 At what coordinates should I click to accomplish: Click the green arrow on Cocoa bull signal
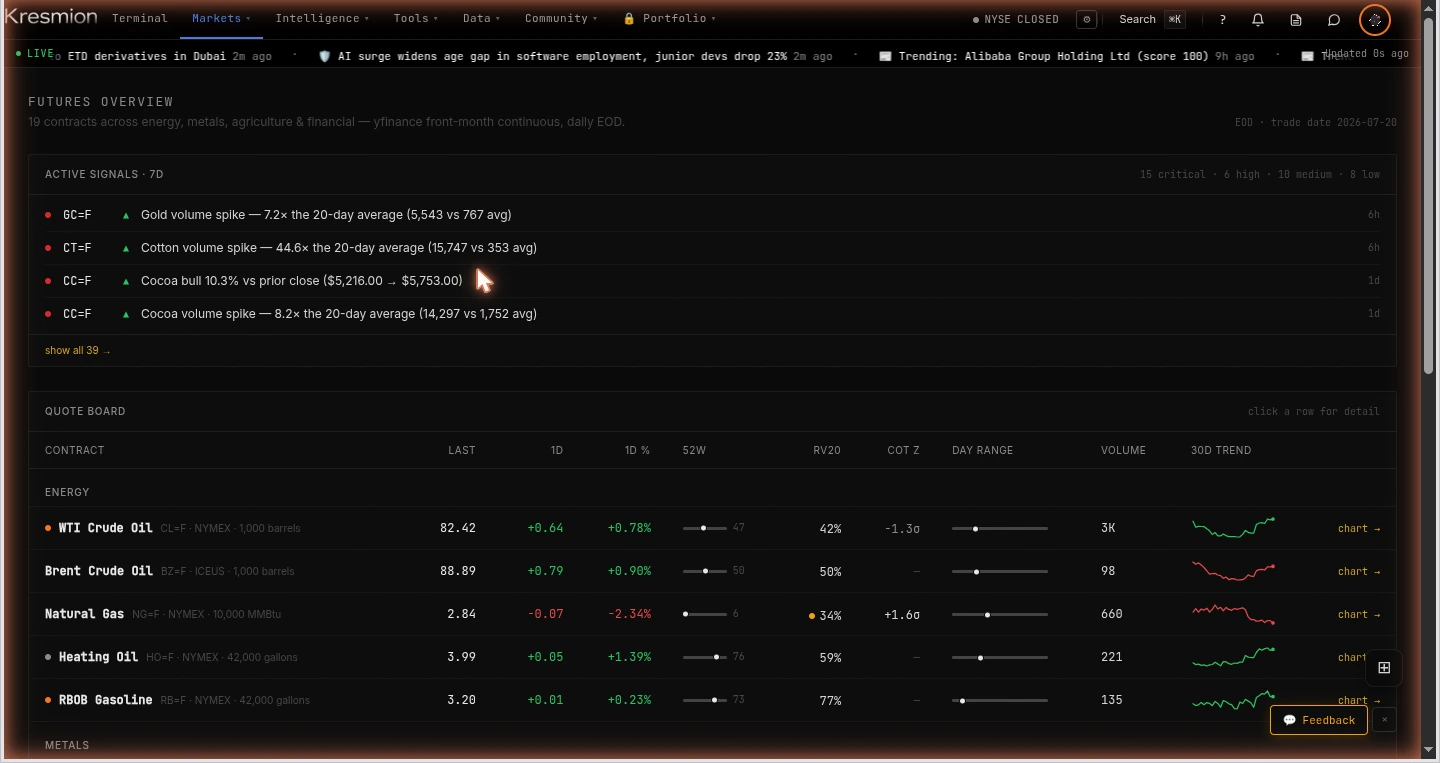pyautogui.click(x=126, y=281)
